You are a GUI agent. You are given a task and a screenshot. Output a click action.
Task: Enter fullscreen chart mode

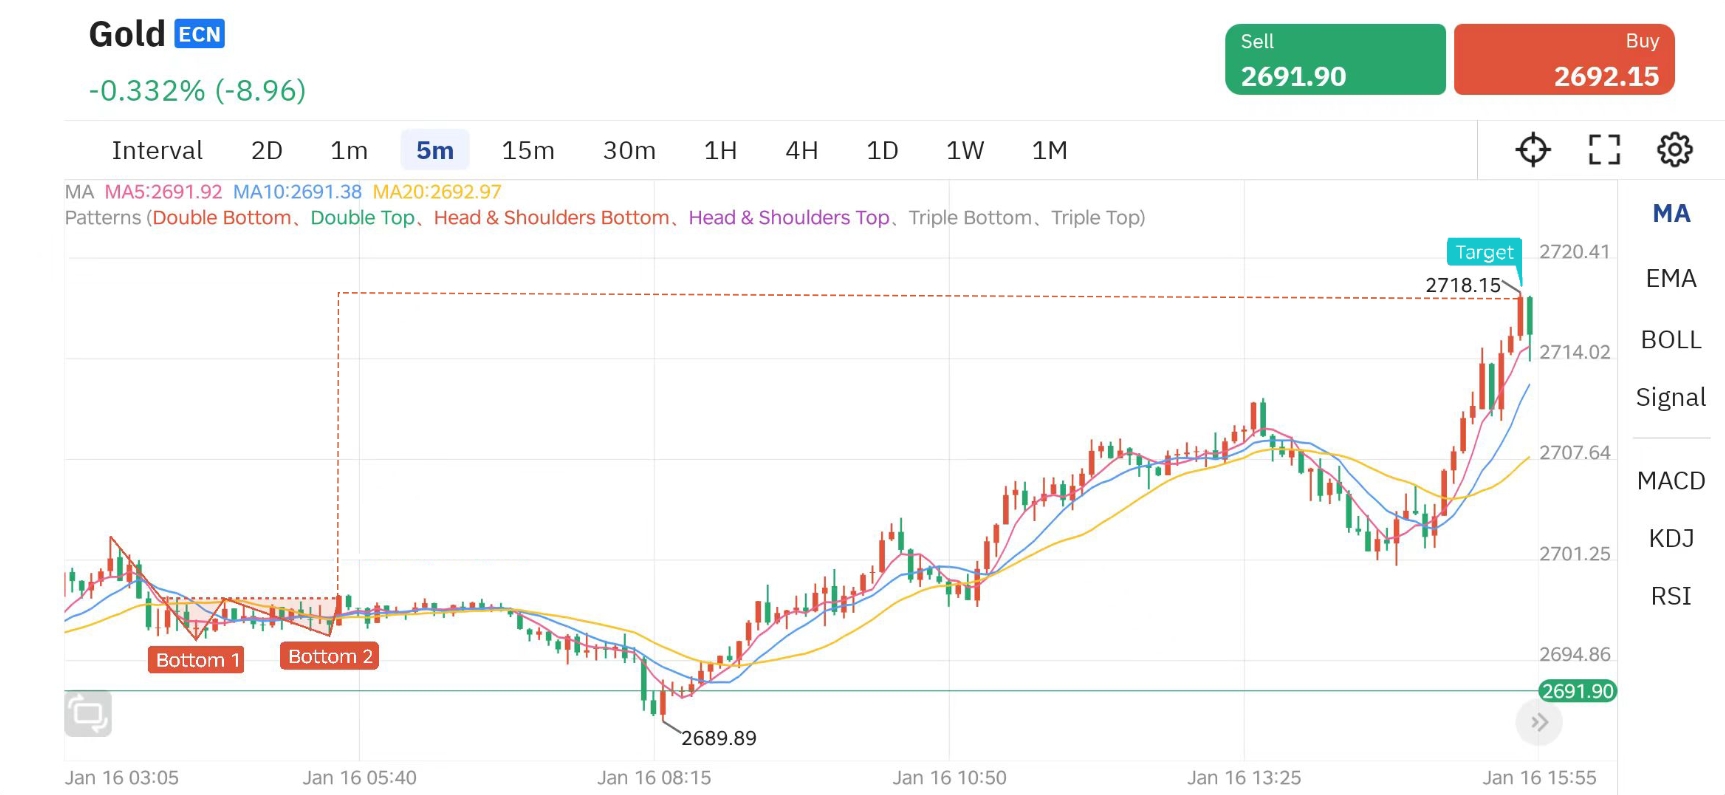[x=1604, y=150]
